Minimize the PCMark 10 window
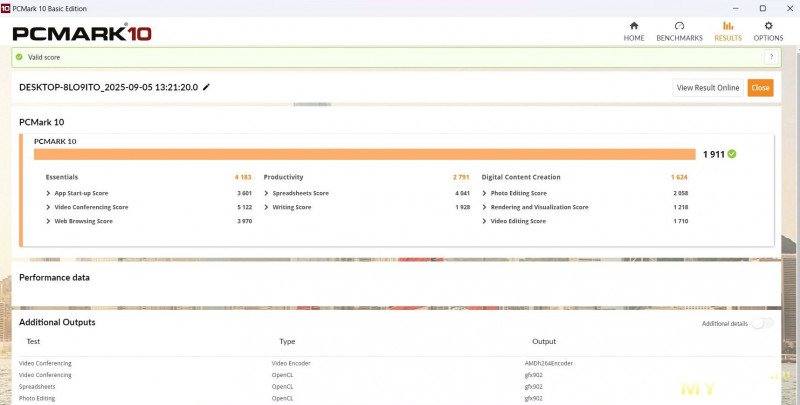Screen dimensions: 800x405 pyautogui.click(x=736, y=8)
